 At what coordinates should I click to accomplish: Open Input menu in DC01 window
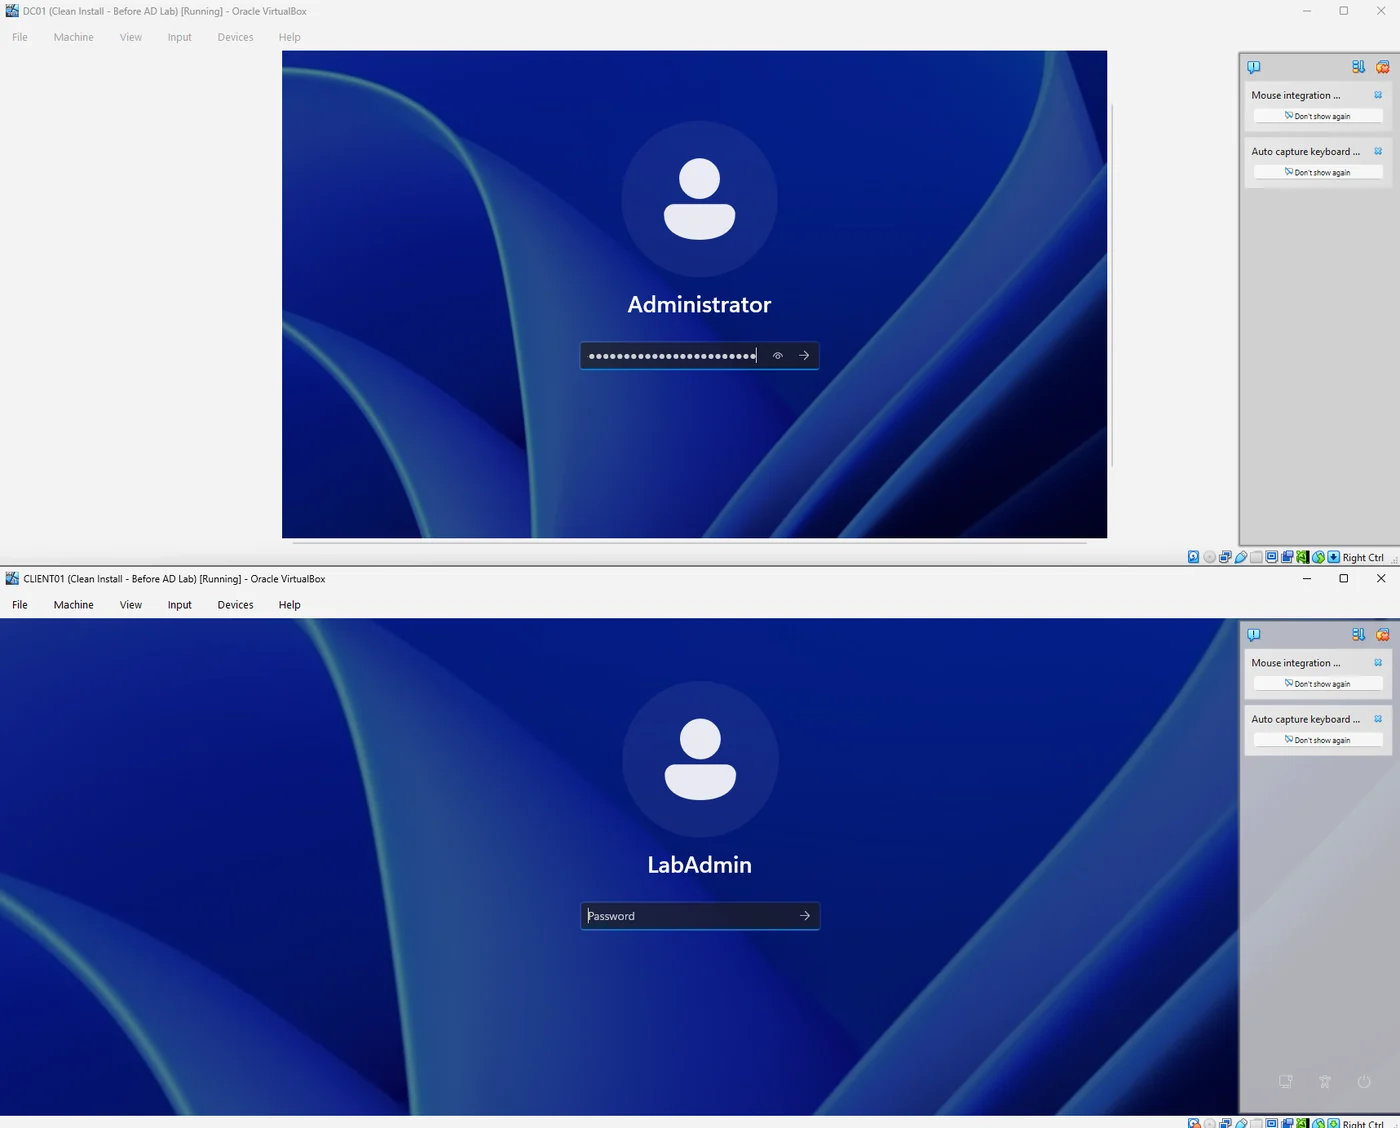[x=180, y=37]
